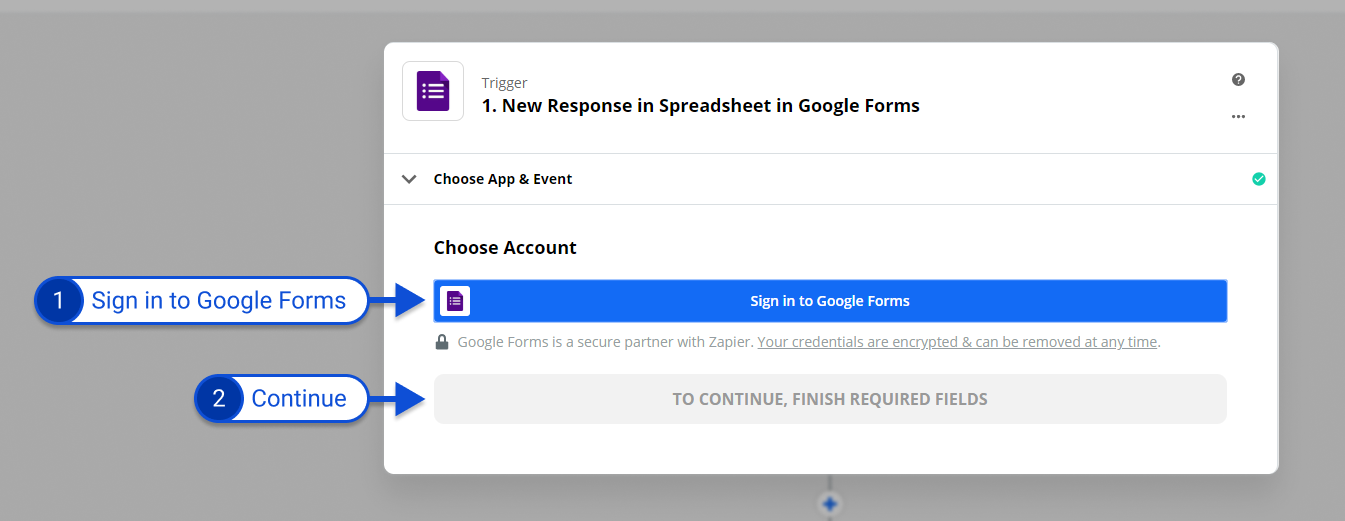
Task: Click the Sign in to Google Forms callout label
Action: (x=218, y=300)
